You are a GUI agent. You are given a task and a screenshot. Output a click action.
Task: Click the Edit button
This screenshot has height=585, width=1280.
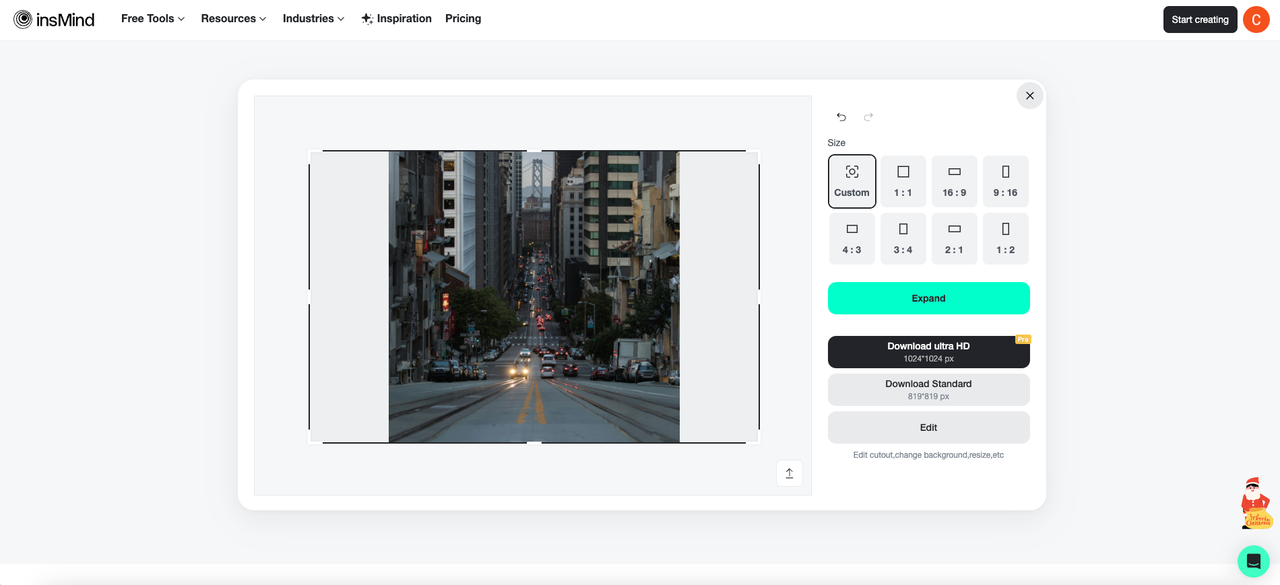928,427
